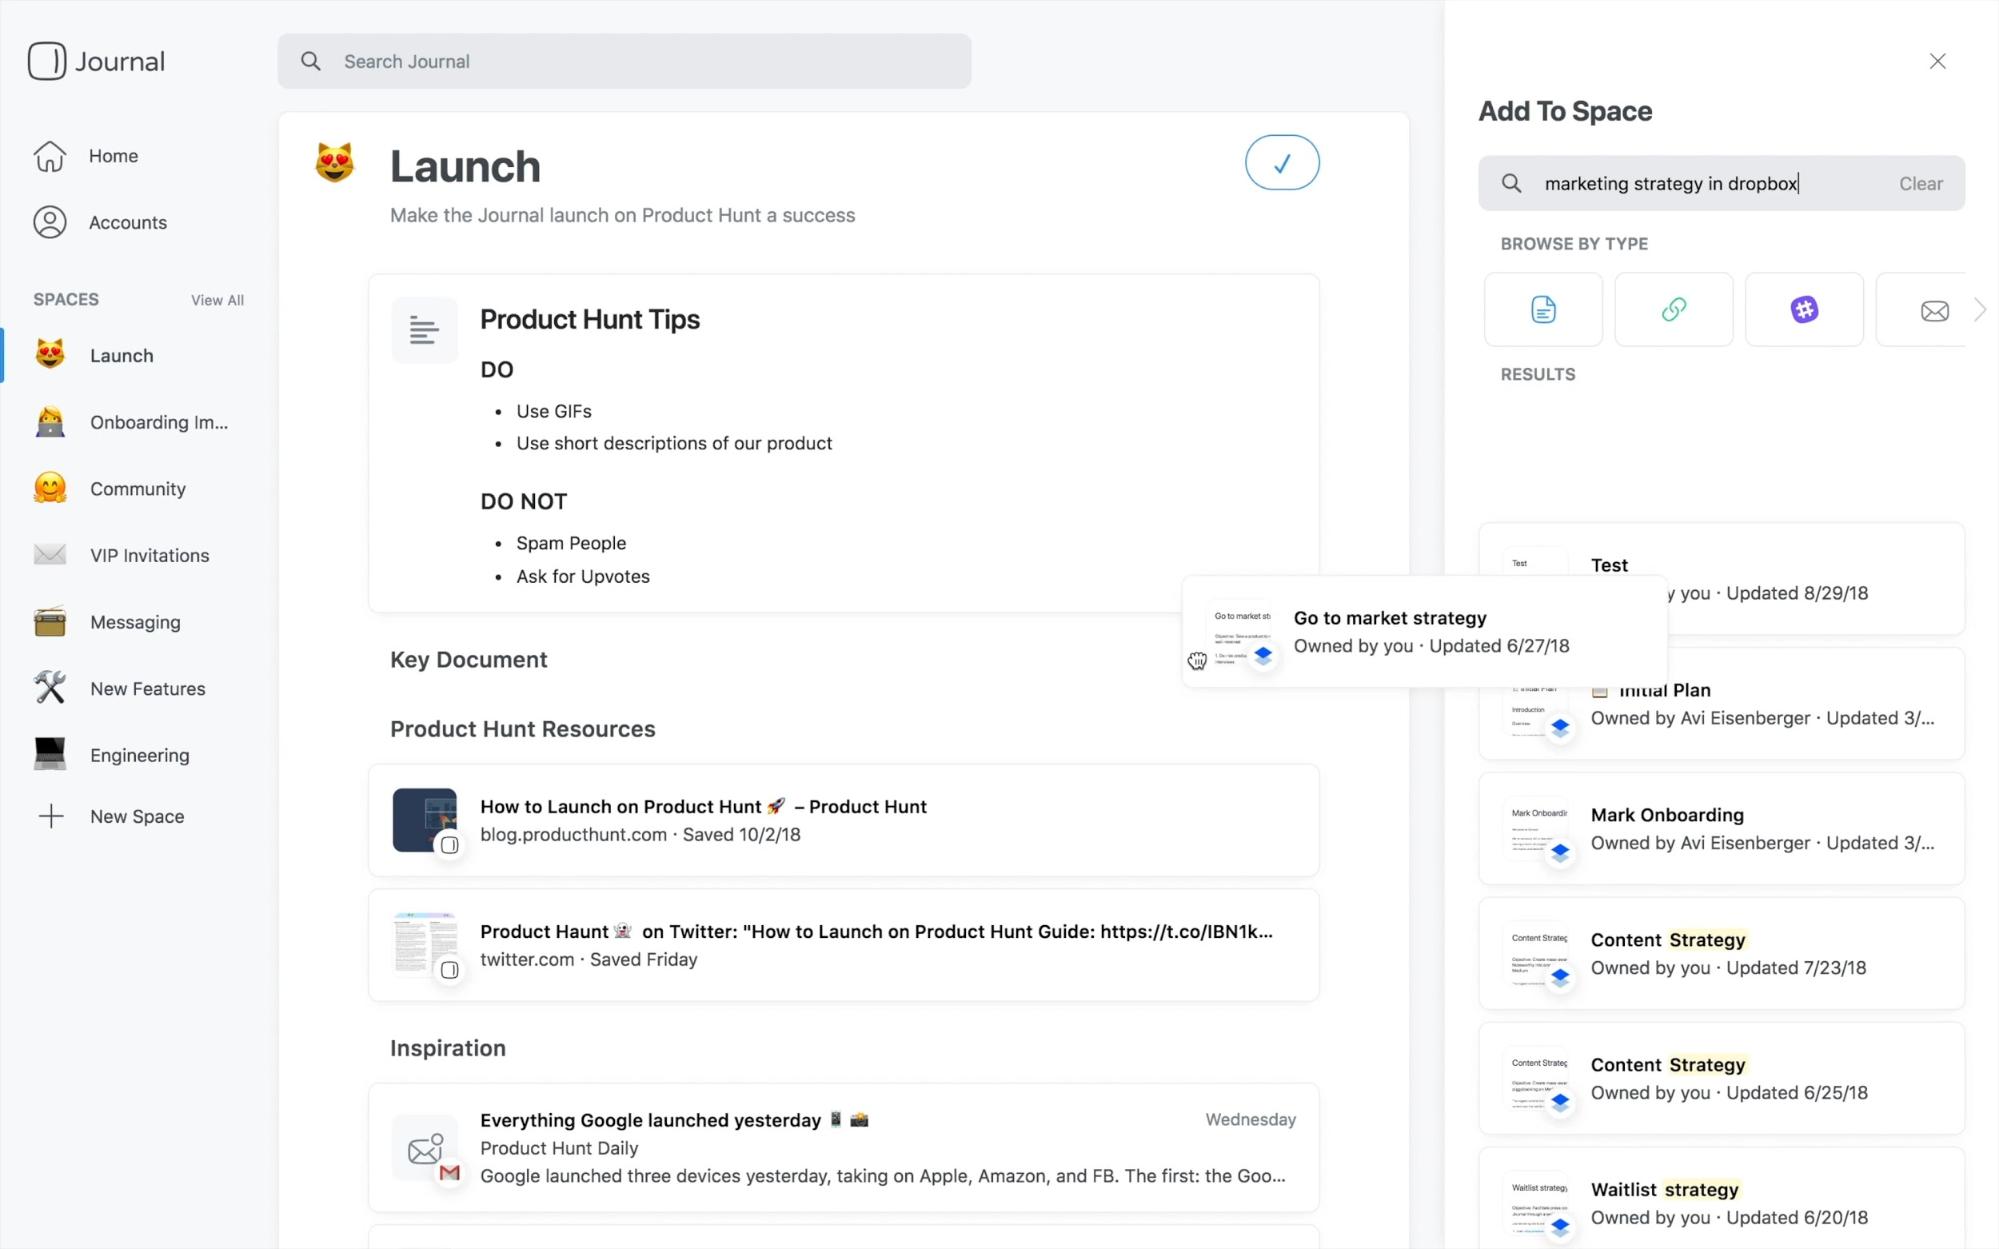Create a New Space
1999x1249 pixels.
pos(137,816)
